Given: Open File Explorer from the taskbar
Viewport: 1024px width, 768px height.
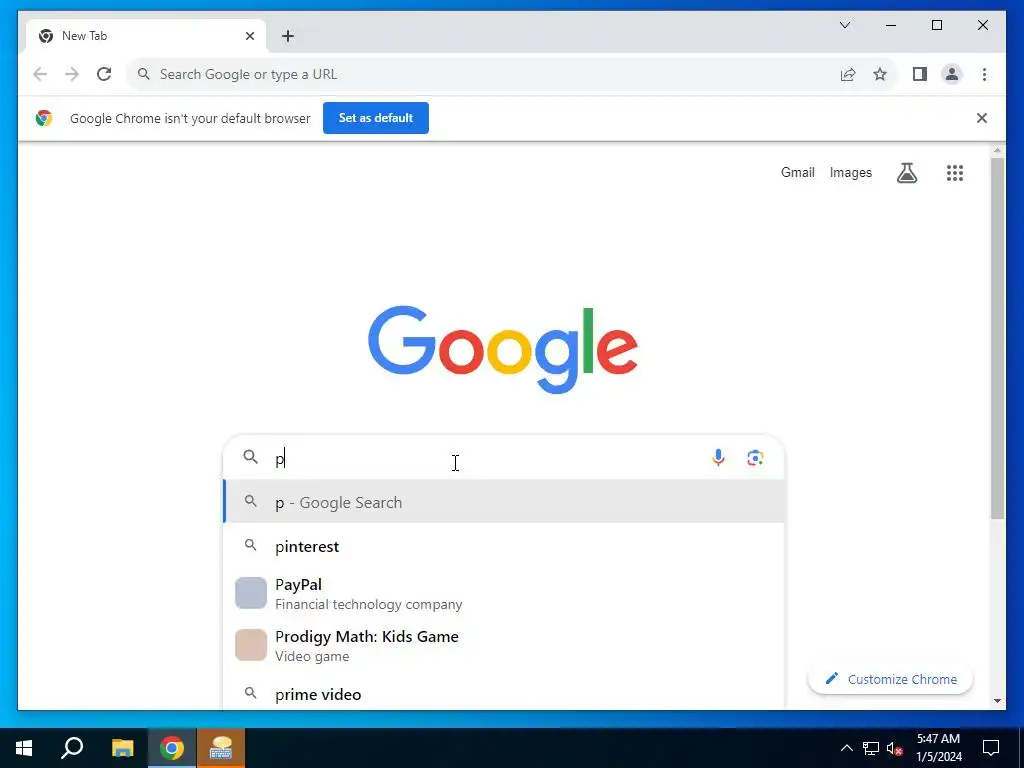Looking at the screenshot, I should coord(122,748).
